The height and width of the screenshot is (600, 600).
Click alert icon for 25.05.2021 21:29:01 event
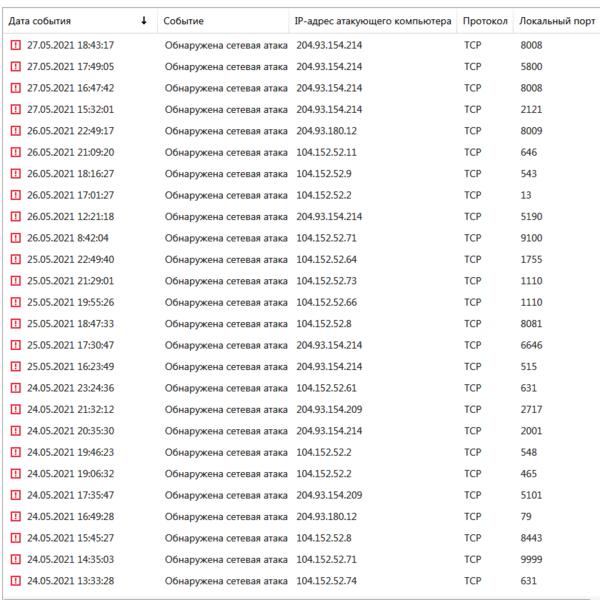click(15, 281)
